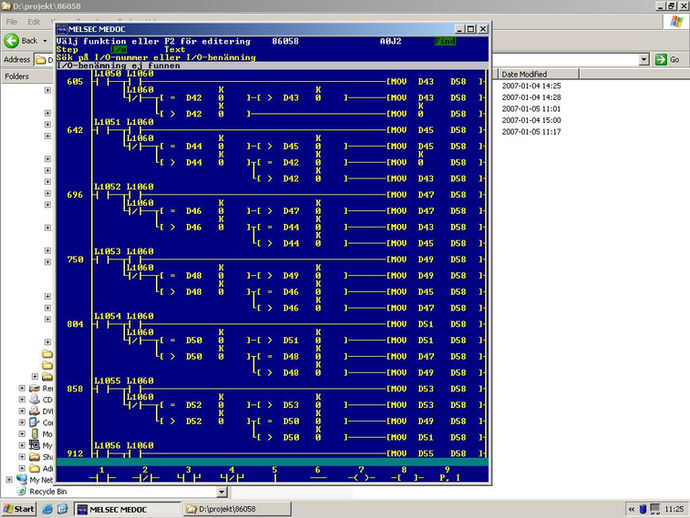The image size is (690, 518).
Task: Select the date 2007-01-05 11:17 entry
Action: point(531,132)
